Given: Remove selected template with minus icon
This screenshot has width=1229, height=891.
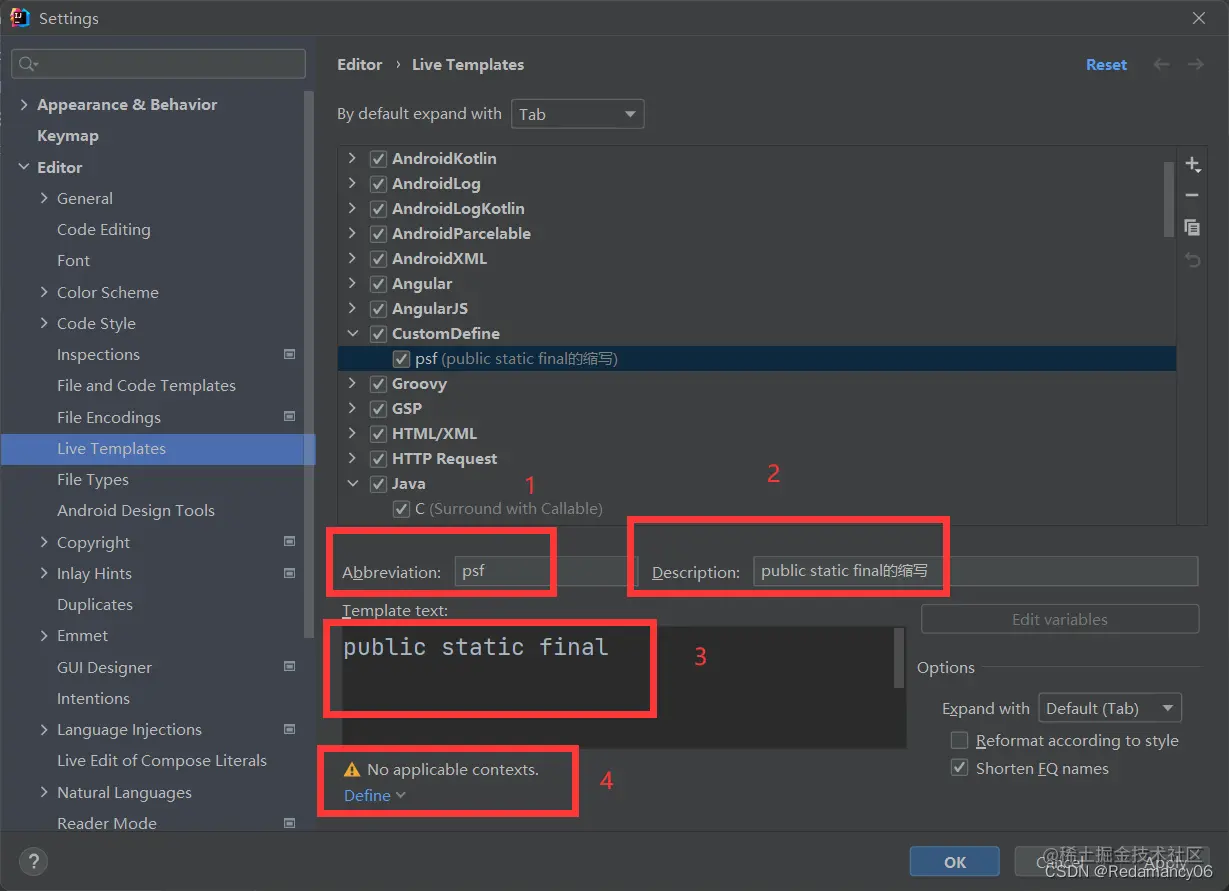Looking at the screenshot, I should [x=1192, y=195].
